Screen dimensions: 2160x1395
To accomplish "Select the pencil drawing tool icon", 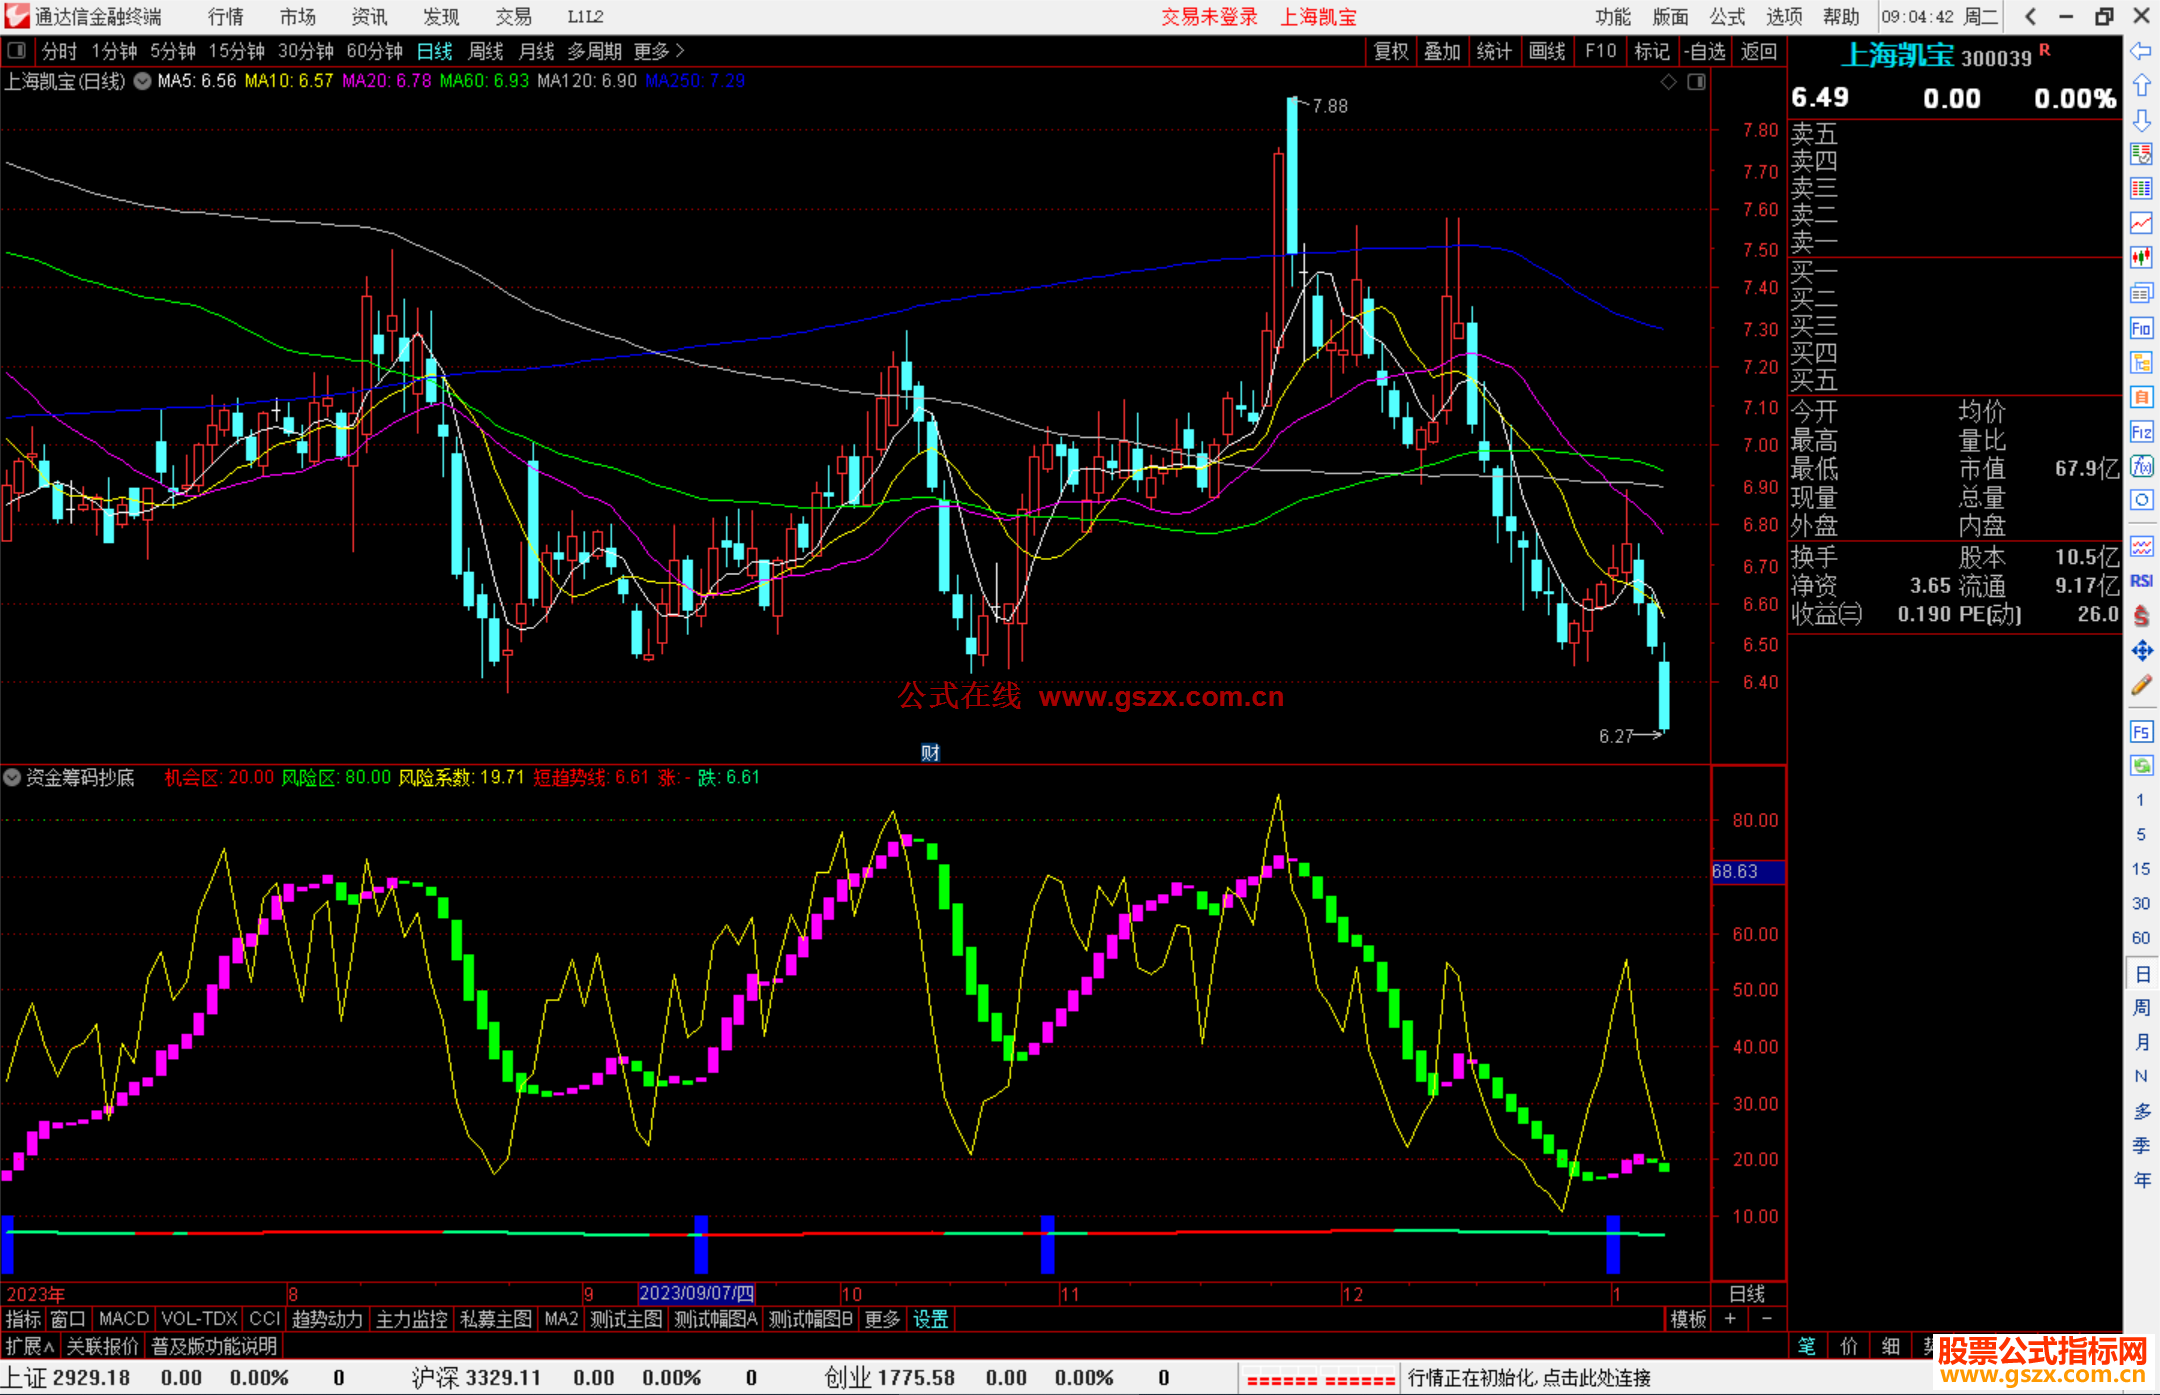I will (2141, 686).
